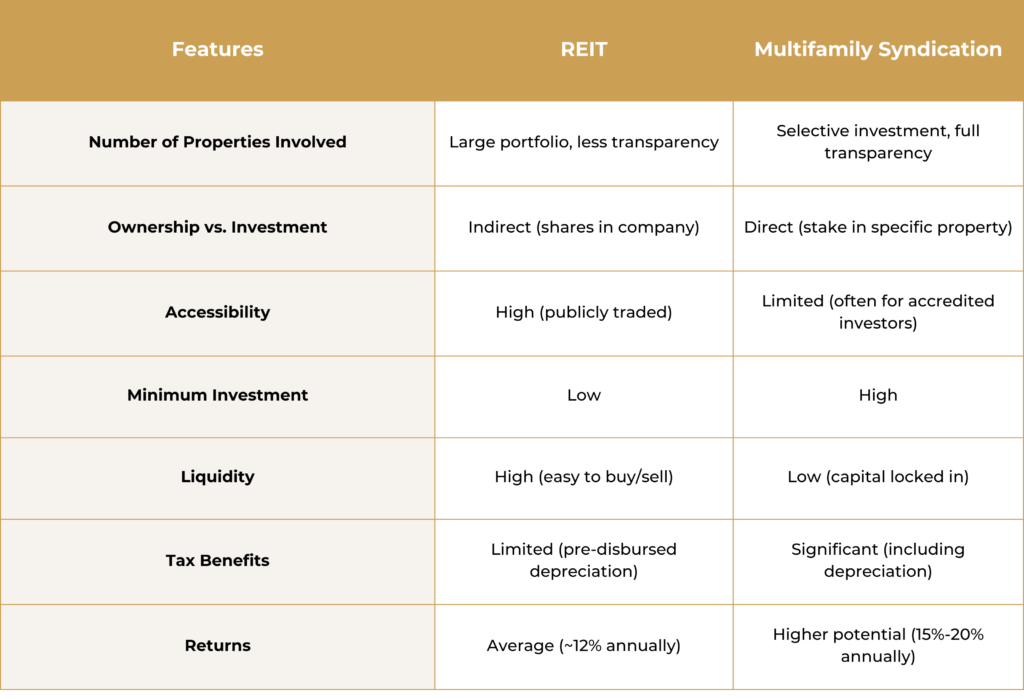Click the 'High (publicly traded)' cell
Screen dimensions: 1024x699
pyautogui.click(x=584, y=312)
